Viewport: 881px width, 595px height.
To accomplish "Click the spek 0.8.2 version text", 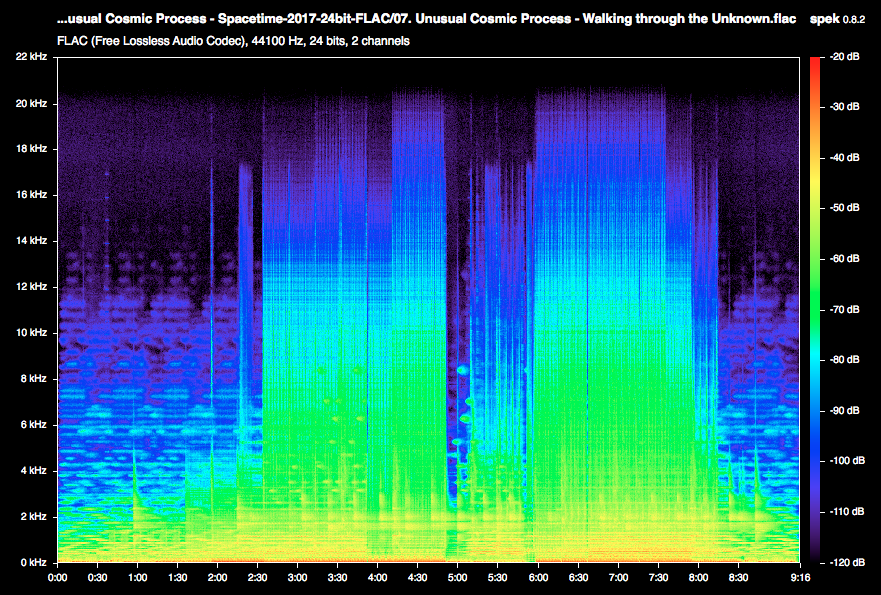I will (x=837, y=19).
